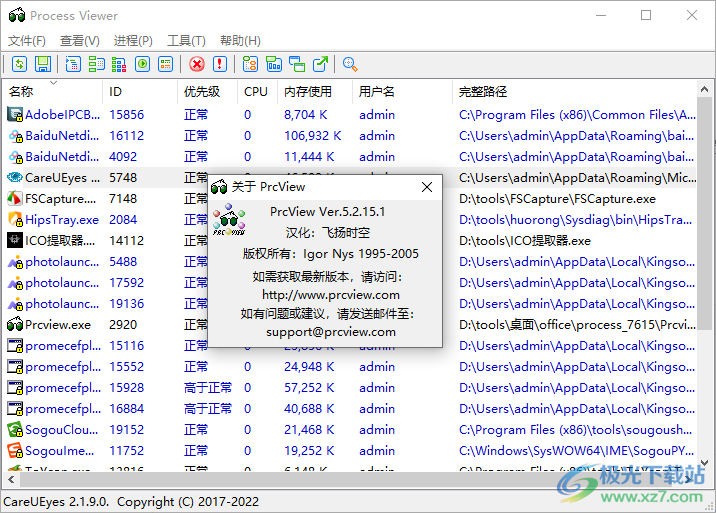Image resolution: width=716 pixels, height=513 pixels.
Task: Click the 106,932 K memory value
Action: click(313, 136)
